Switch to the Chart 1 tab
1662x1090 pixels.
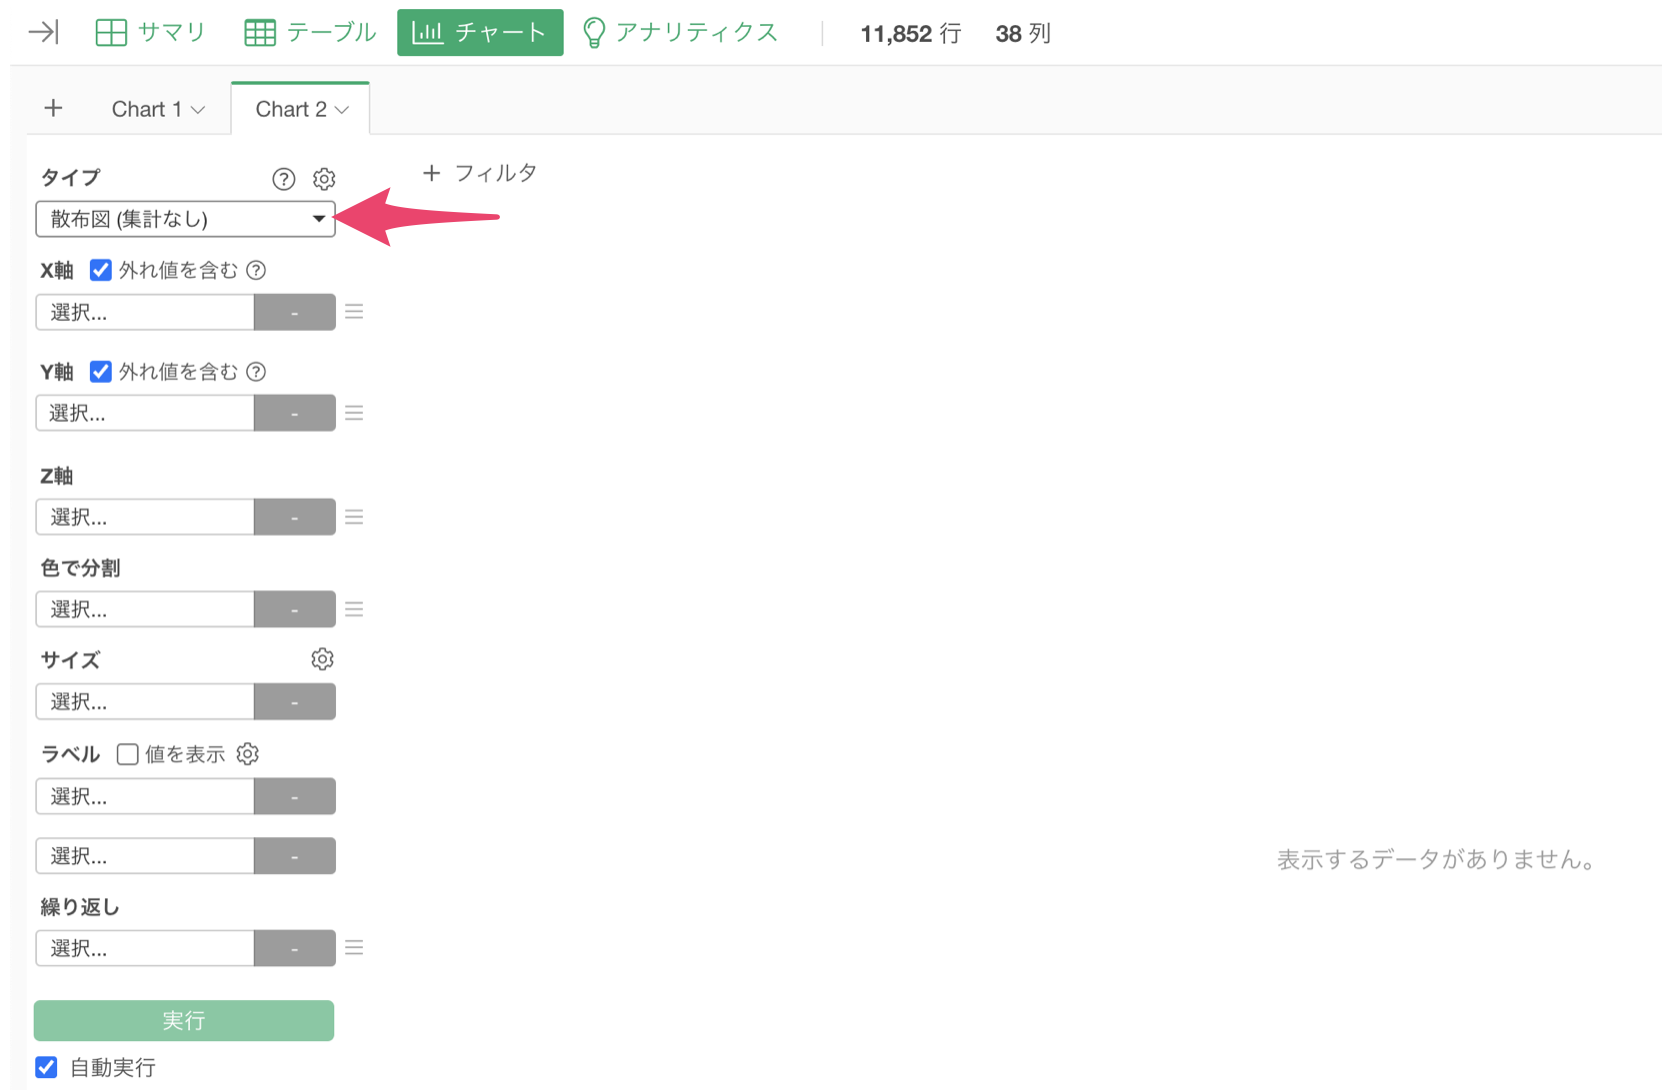[x=146, y=109]
